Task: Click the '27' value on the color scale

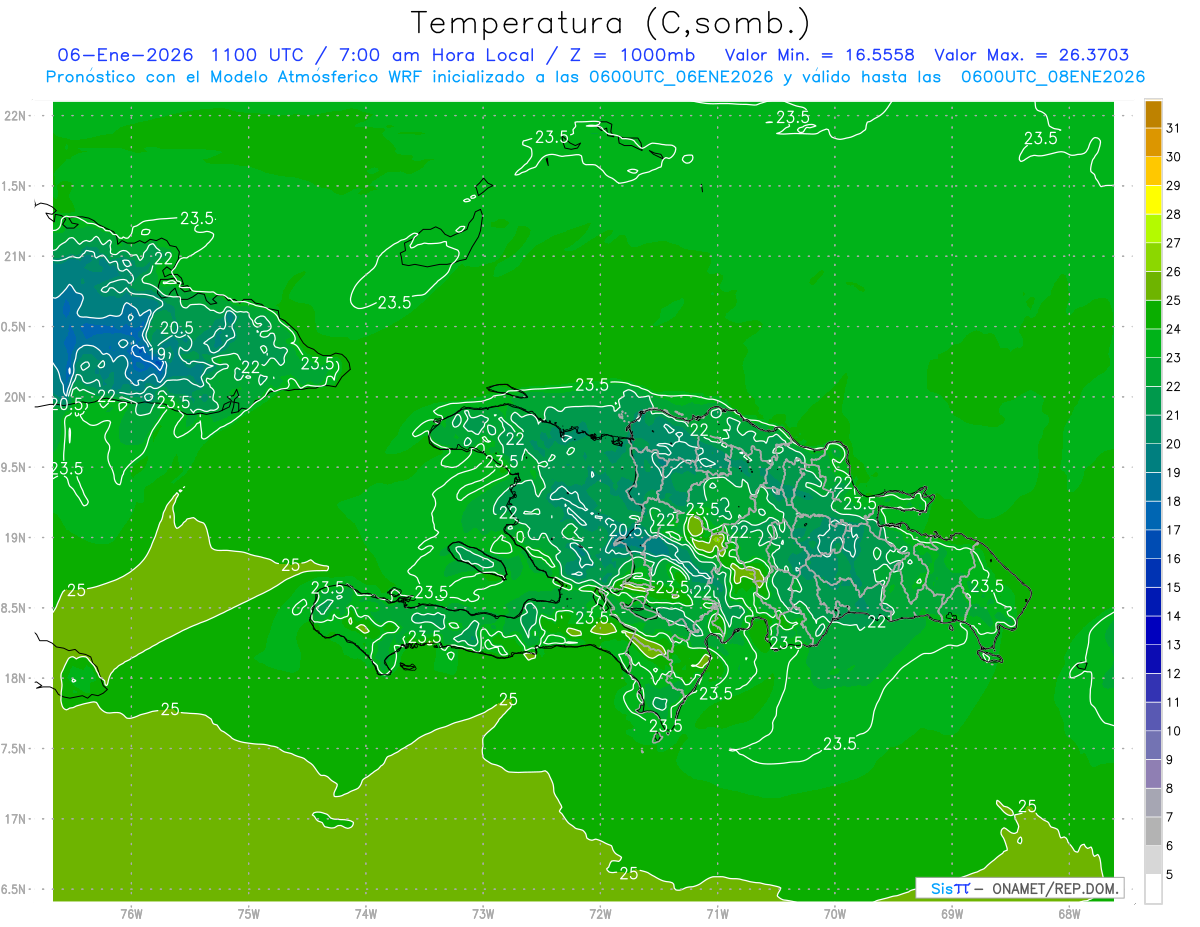Action: [x=1174, y=243]
